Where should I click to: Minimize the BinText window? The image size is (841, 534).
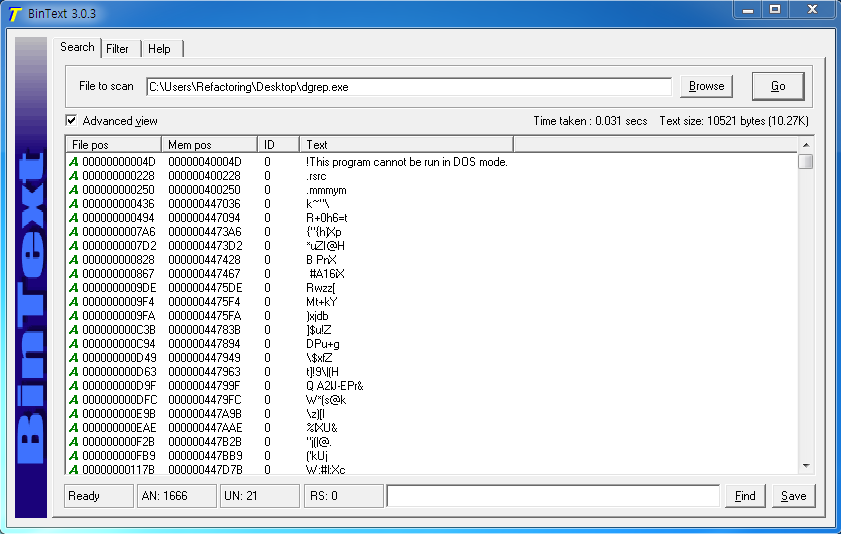pos(748,9)
